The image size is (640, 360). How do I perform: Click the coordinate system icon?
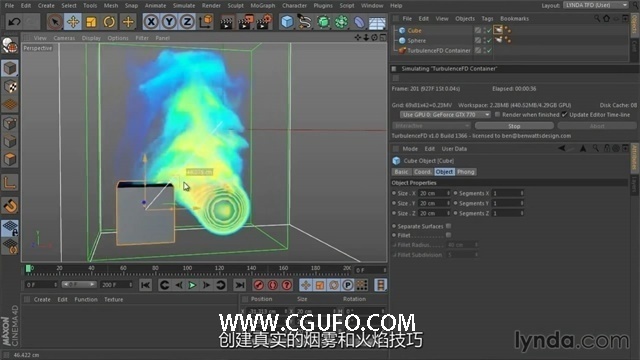(x=205, y=22)
